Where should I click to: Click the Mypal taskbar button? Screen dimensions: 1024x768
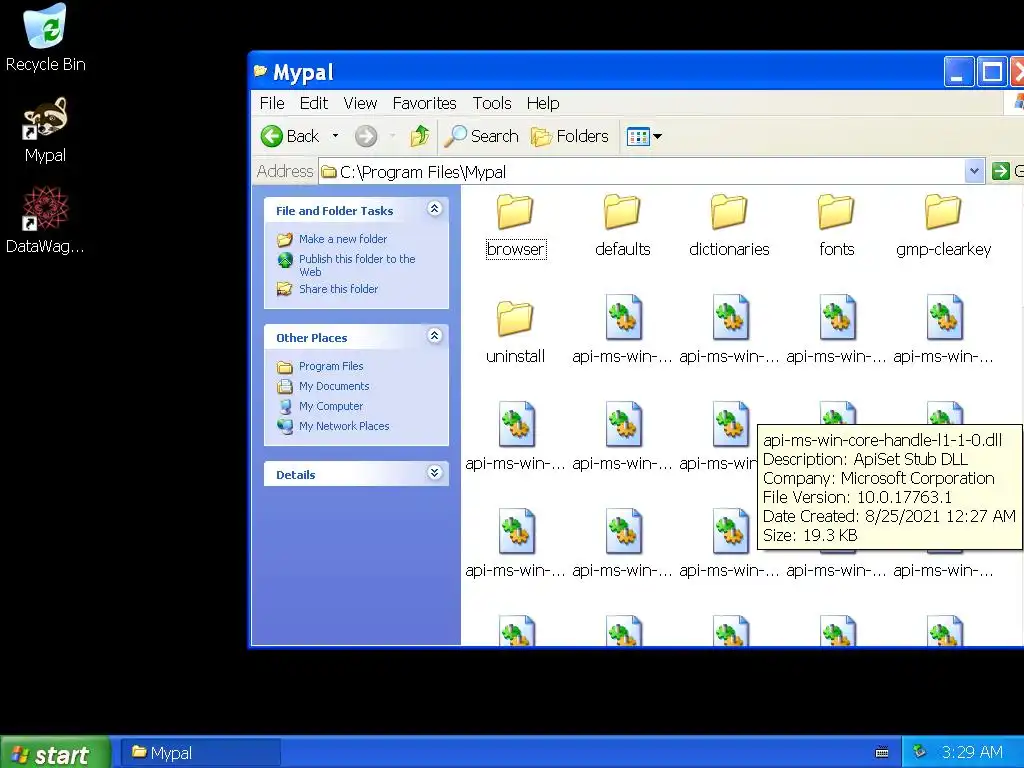coord(201,752)
